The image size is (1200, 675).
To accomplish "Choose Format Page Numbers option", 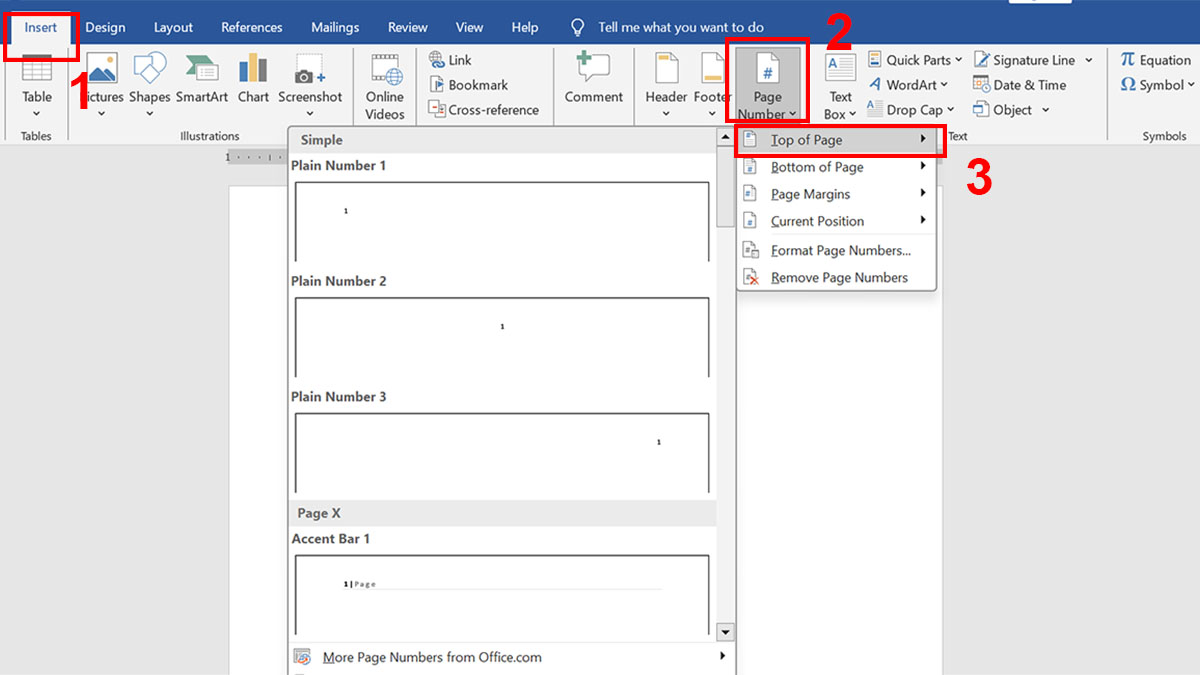I will click(838, 250).
